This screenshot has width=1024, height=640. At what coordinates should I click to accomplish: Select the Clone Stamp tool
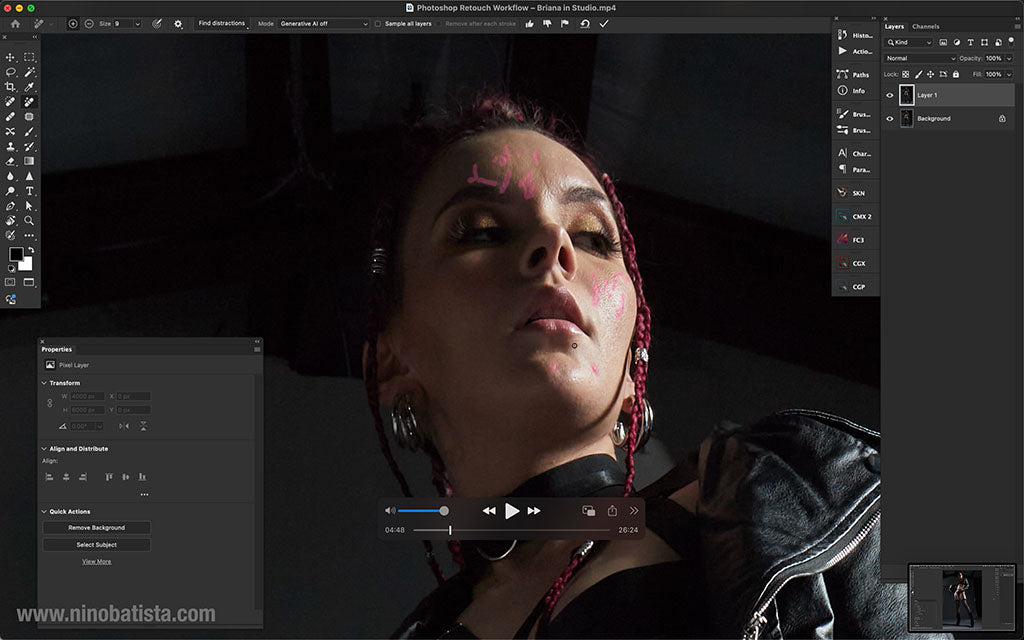(x=11, y=147)
